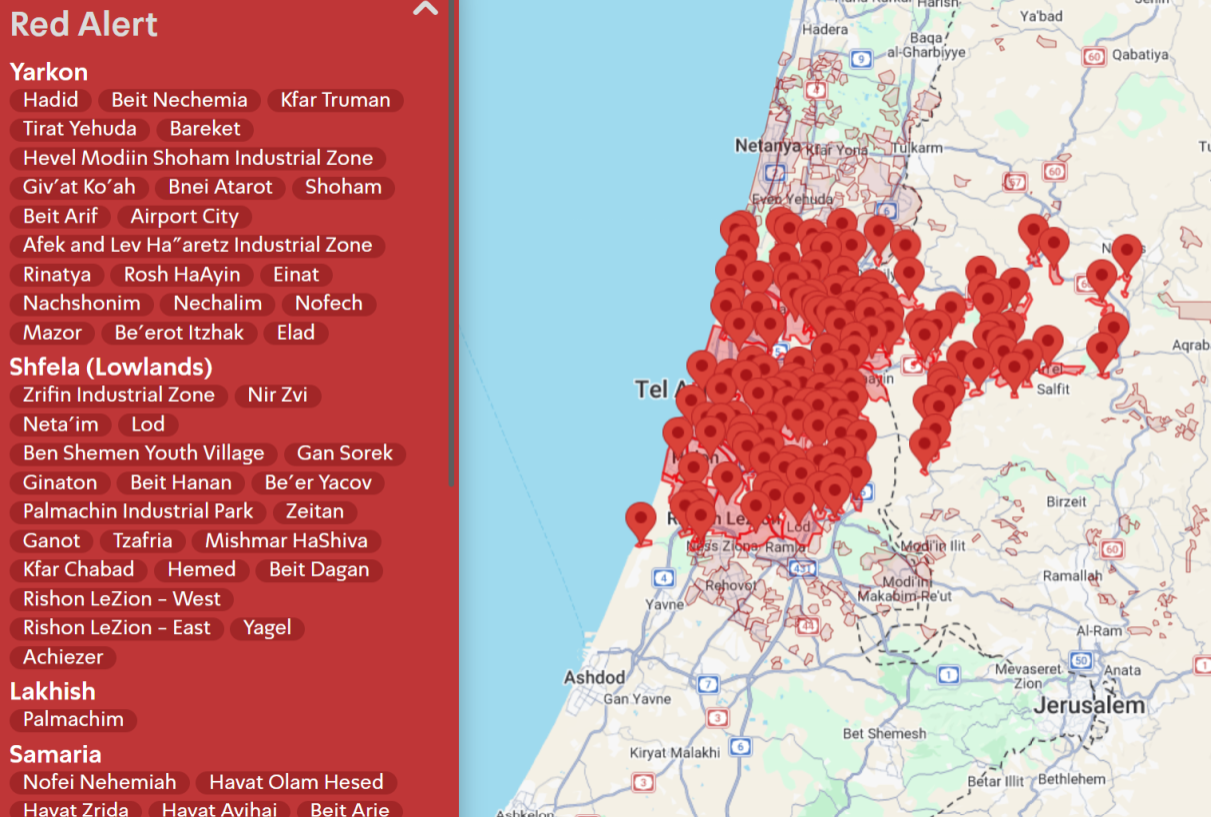Open Hevel Modiin Shoham Industrial Zone tag
The image size is (1211, 817).
pyautogui.click(x=198, y=158)
